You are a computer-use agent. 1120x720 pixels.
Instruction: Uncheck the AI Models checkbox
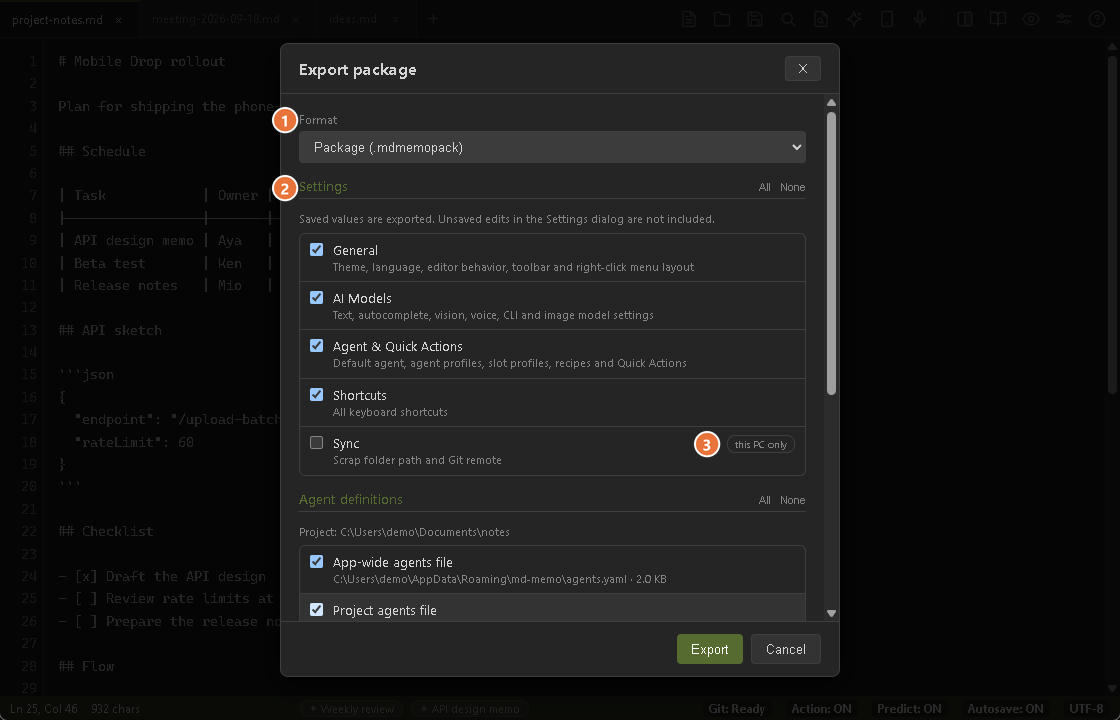[316, 297]
